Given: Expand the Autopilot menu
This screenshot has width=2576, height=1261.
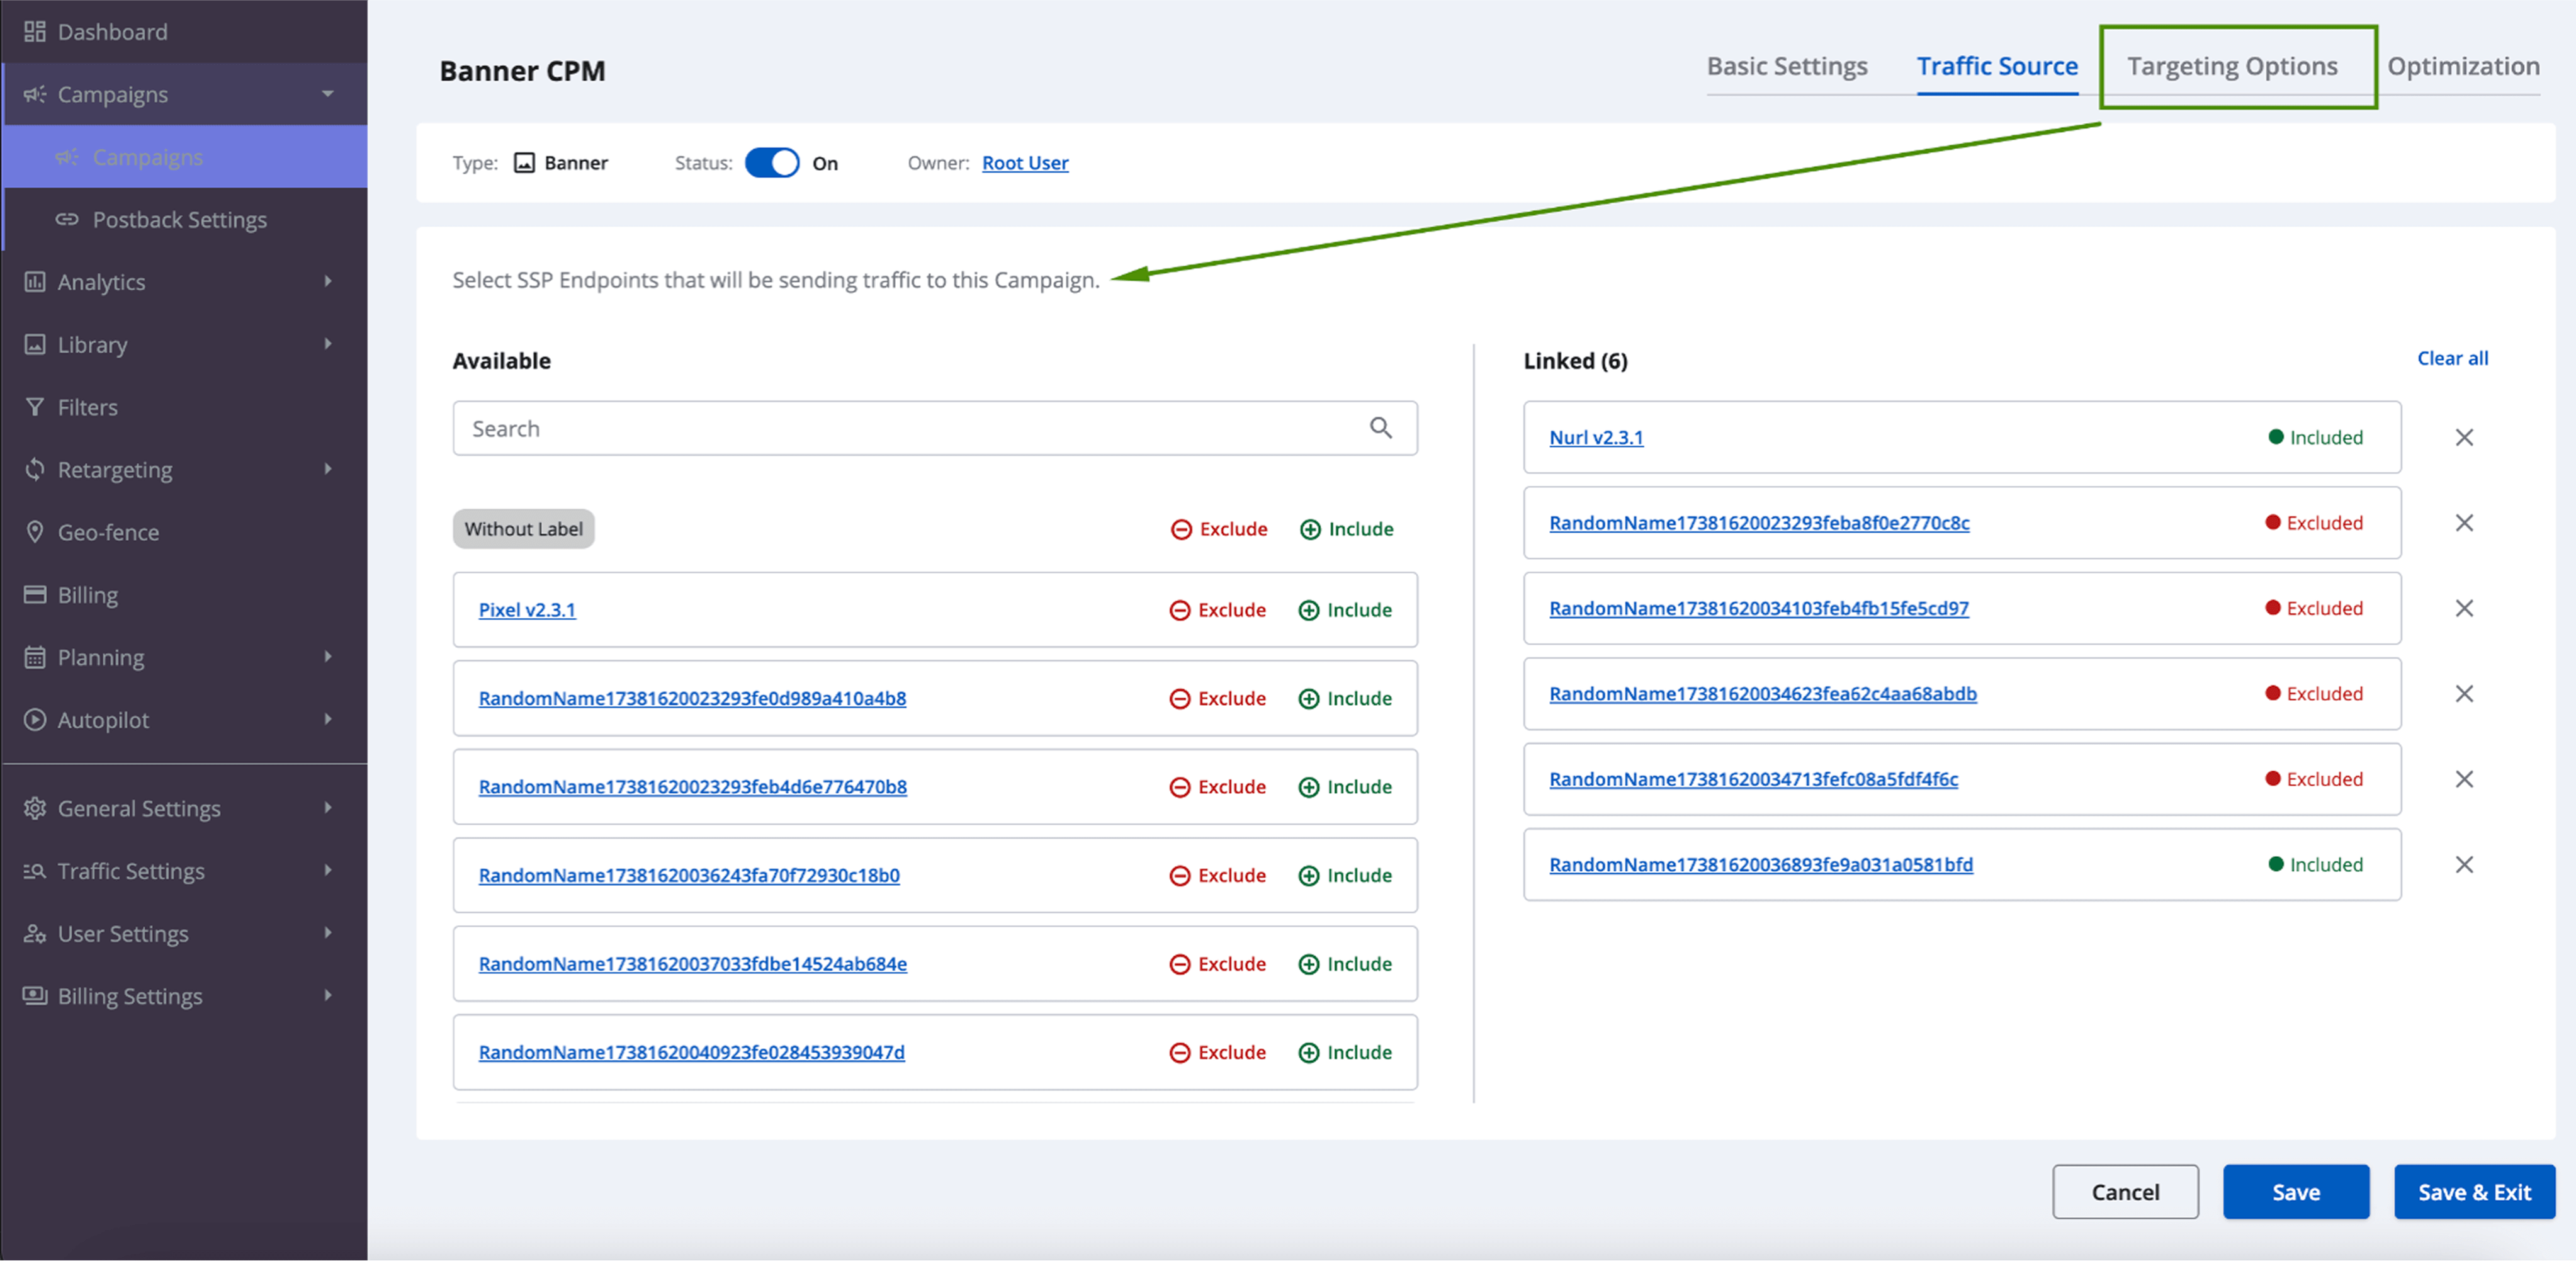Looking at the screenshot, I should tap(327, 720).
